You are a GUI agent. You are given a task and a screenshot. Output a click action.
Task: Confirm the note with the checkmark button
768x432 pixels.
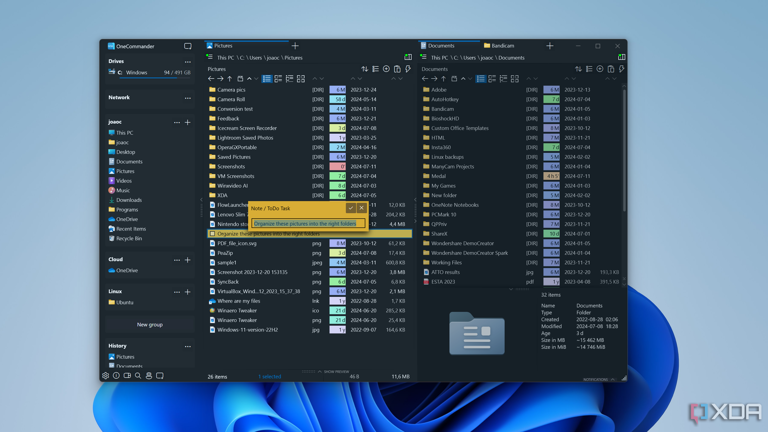(351, 208)
